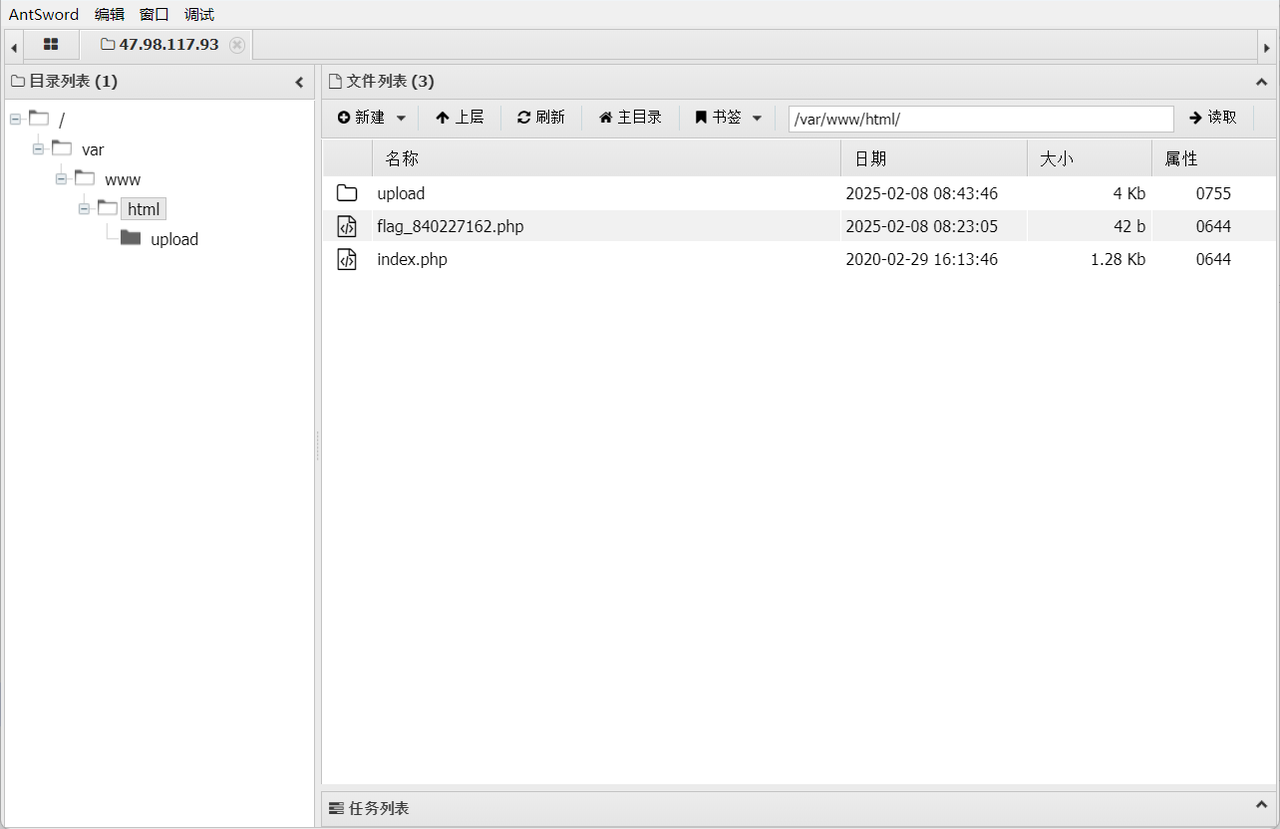The image size is (1280, 829).
Task: Click the flag_840227162.php file icon
Action: pos(347,226)
